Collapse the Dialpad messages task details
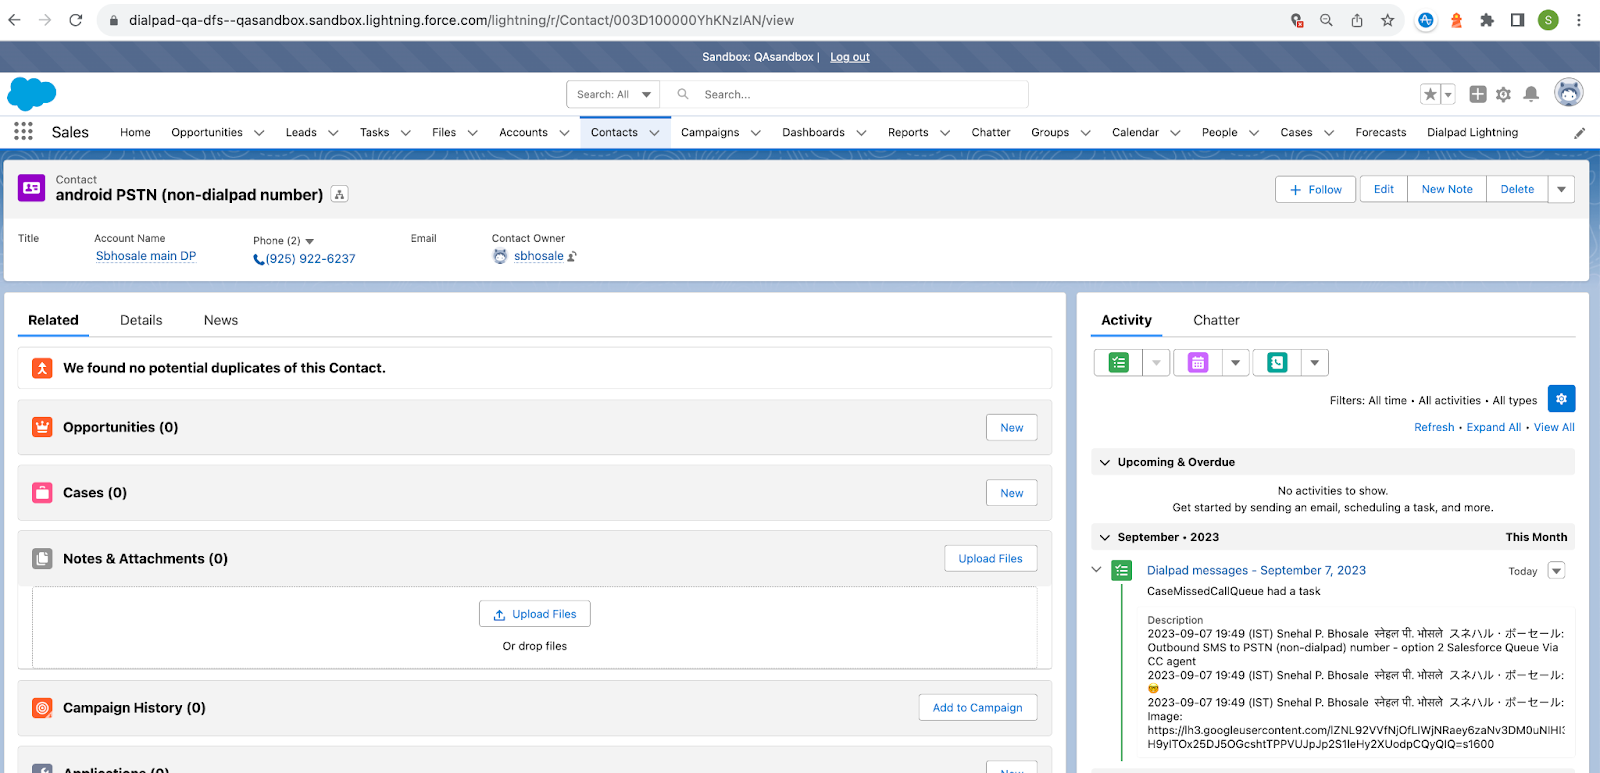The image size is (1600, 773). [1096, 570]
